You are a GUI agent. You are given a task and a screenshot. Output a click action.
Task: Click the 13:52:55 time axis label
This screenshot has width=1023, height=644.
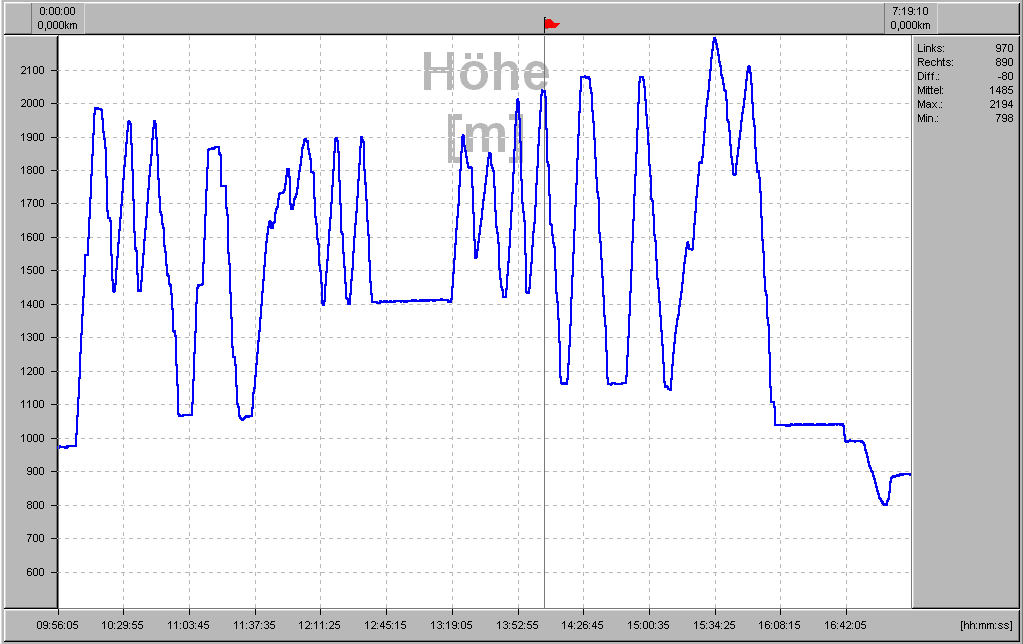(517, 625)
